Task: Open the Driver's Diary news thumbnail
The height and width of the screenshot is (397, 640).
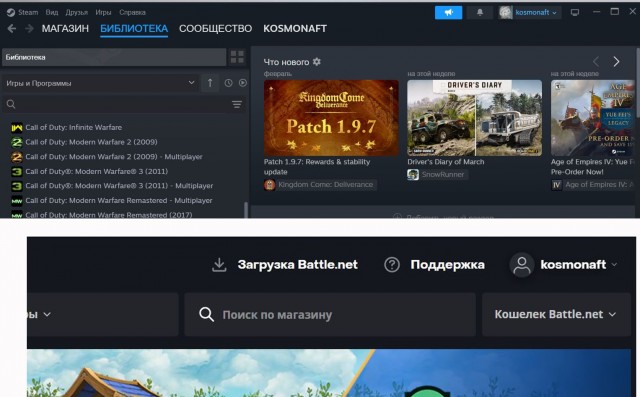Action: pyautogui.click(x=475, y=118)
